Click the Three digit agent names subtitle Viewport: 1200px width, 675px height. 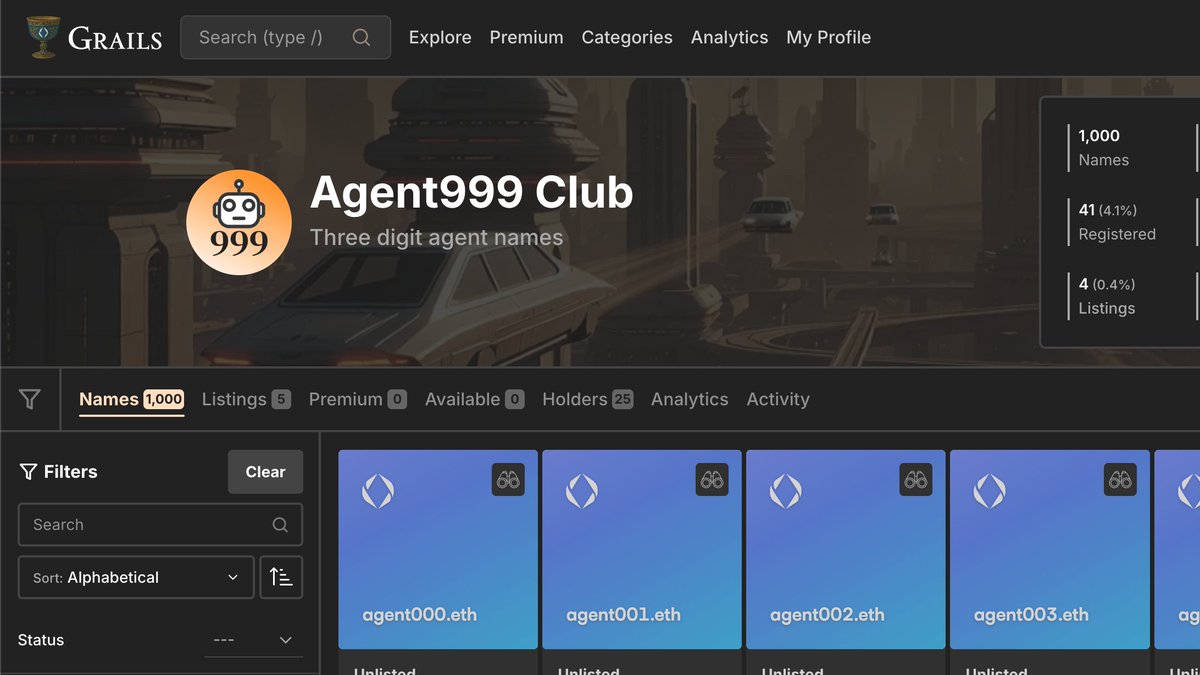436,238
